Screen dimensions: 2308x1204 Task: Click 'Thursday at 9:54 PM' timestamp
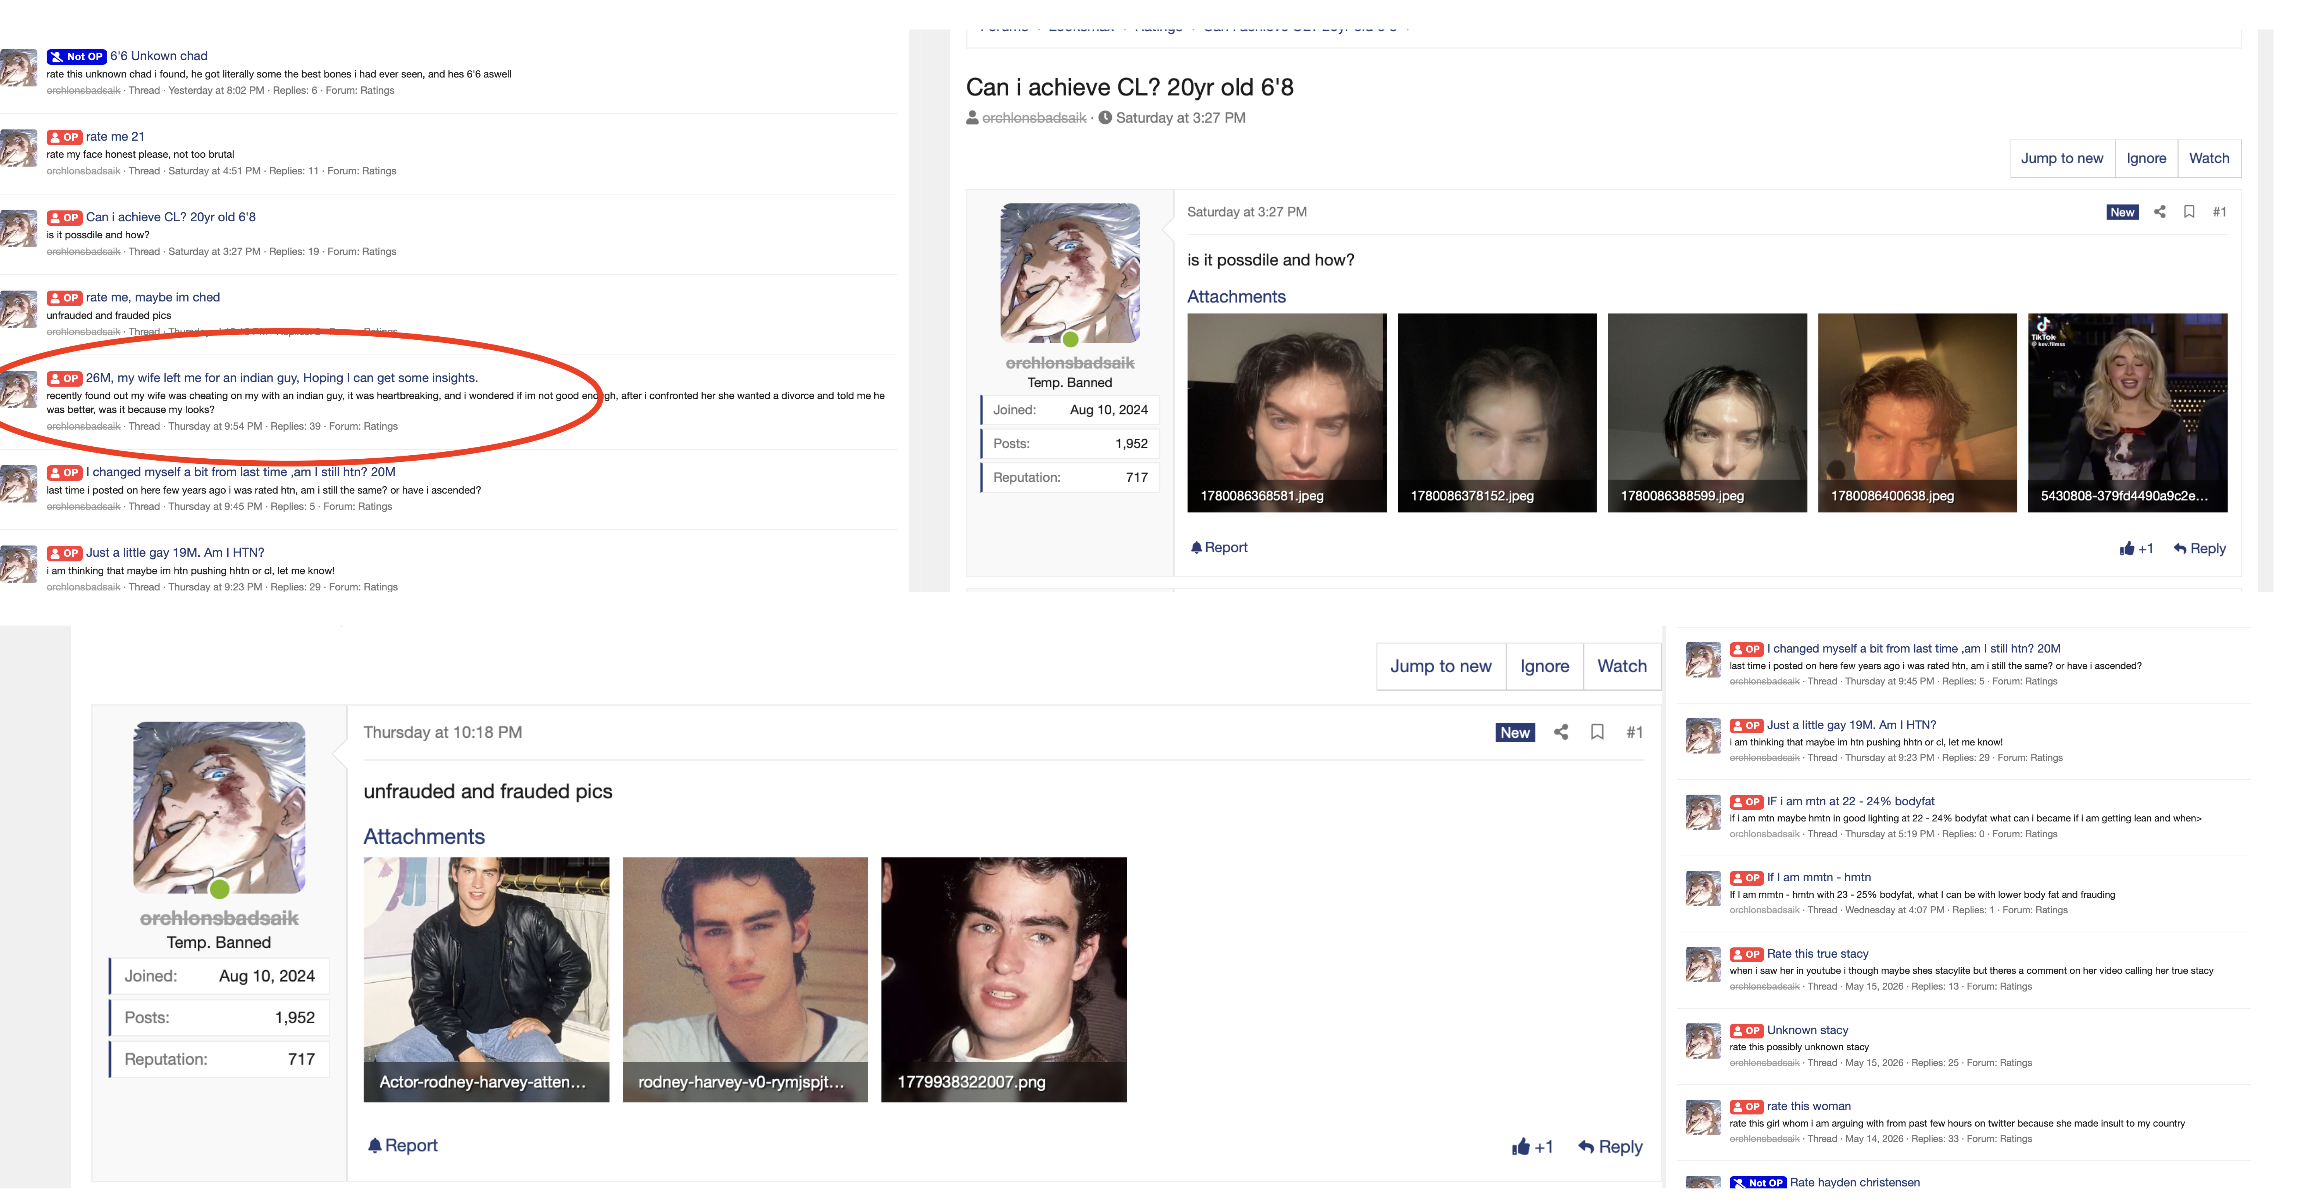coord(215,427)
